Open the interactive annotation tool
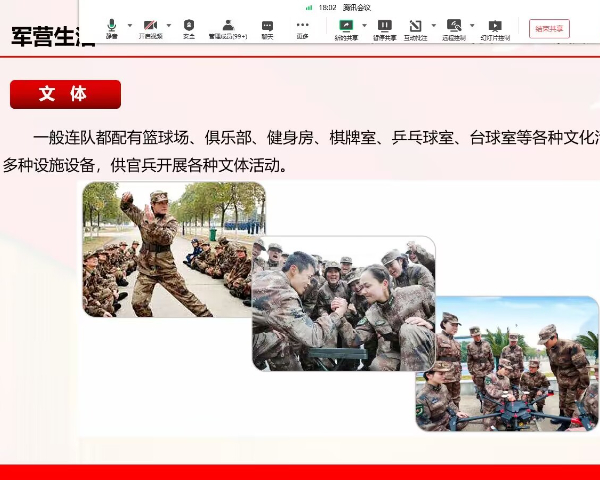The height and width of the screenshot is (480, 600). (416, 29)
